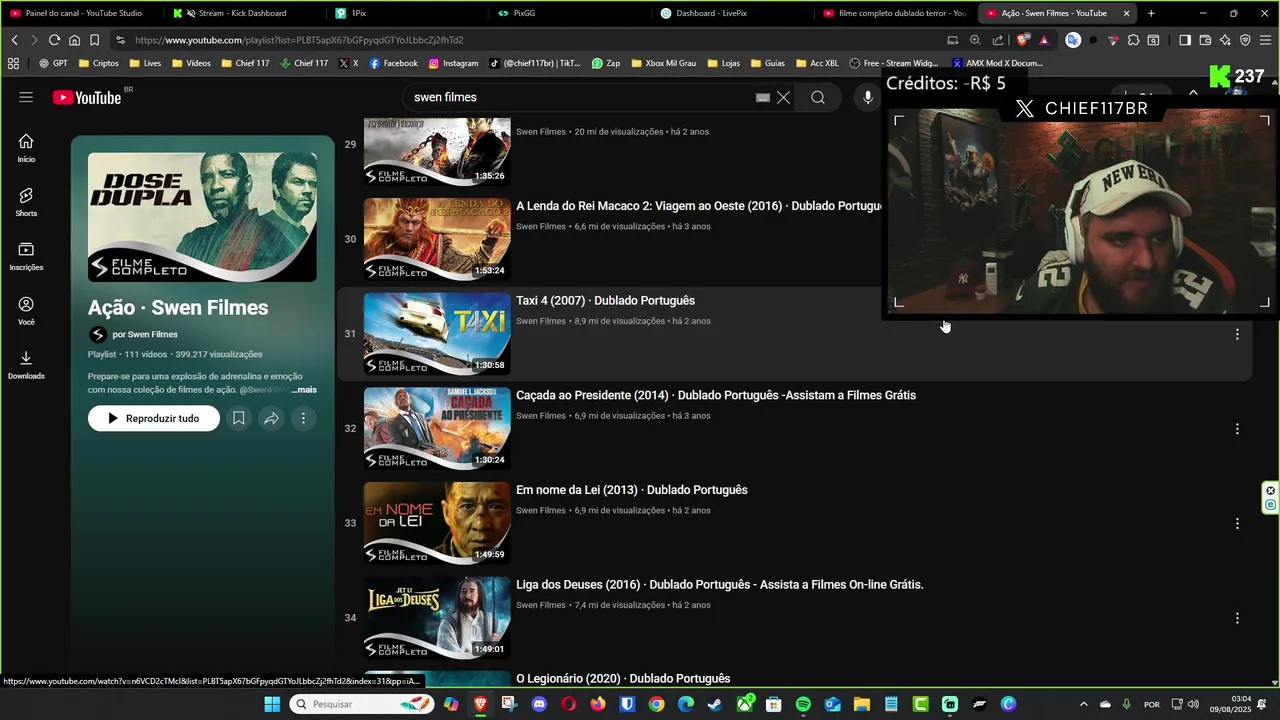
Task: Clear the 'swen filmes' search text
Action: [784, 97]
